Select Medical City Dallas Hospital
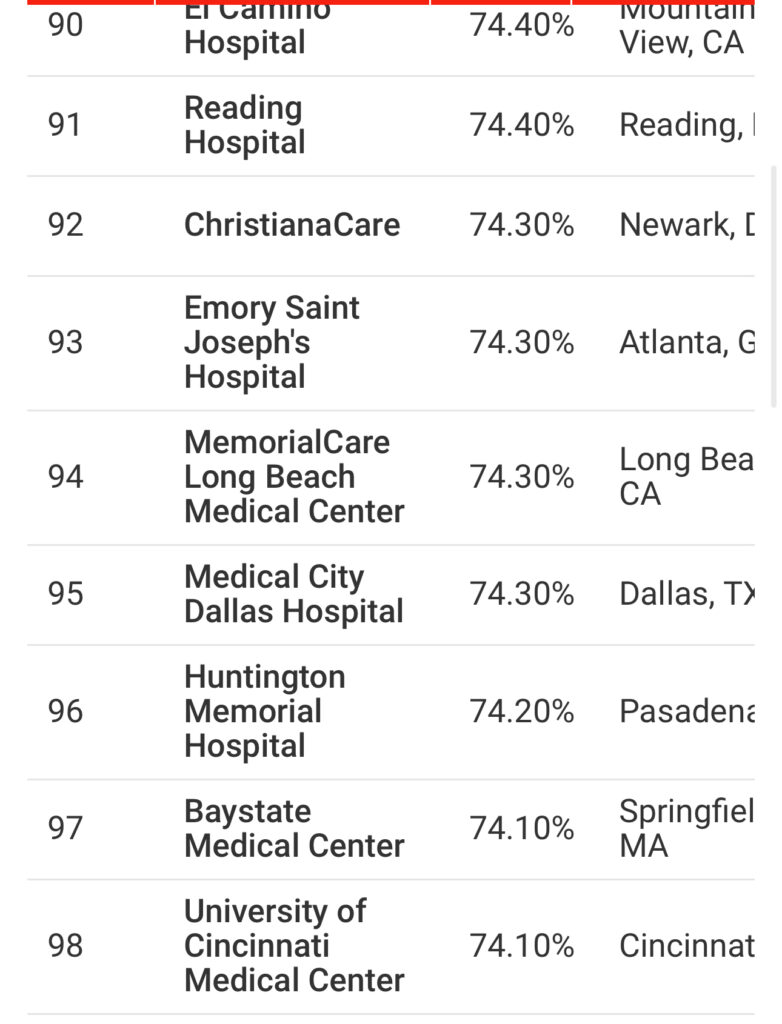Viewport: 782px width, 1024px height. click(x=293, y=594)
